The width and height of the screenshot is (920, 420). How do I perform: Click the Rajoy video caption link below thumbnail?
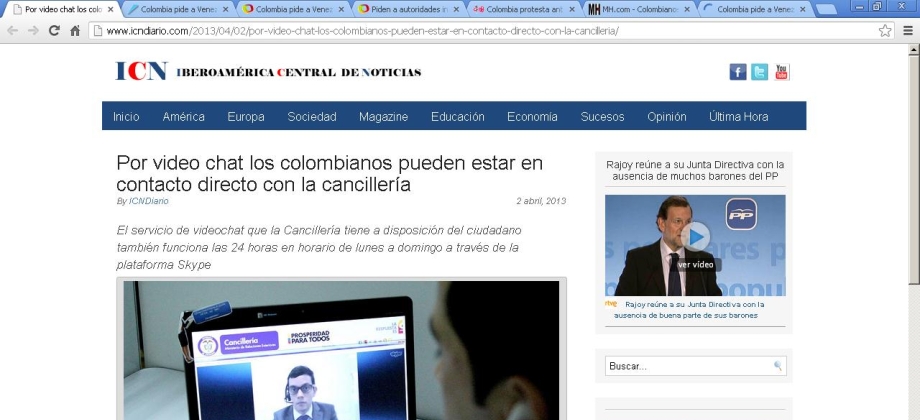click(x=690, y=310)
